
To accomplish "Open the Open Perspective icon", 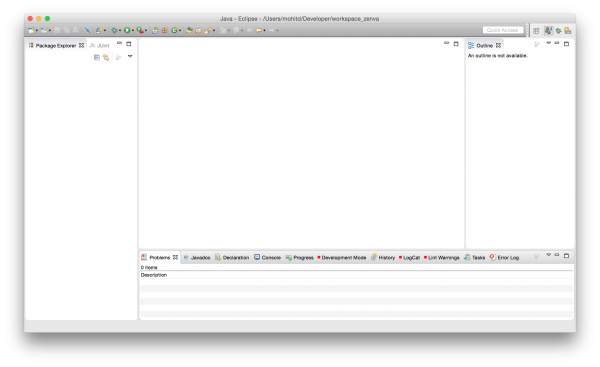I will pos(536,31).
